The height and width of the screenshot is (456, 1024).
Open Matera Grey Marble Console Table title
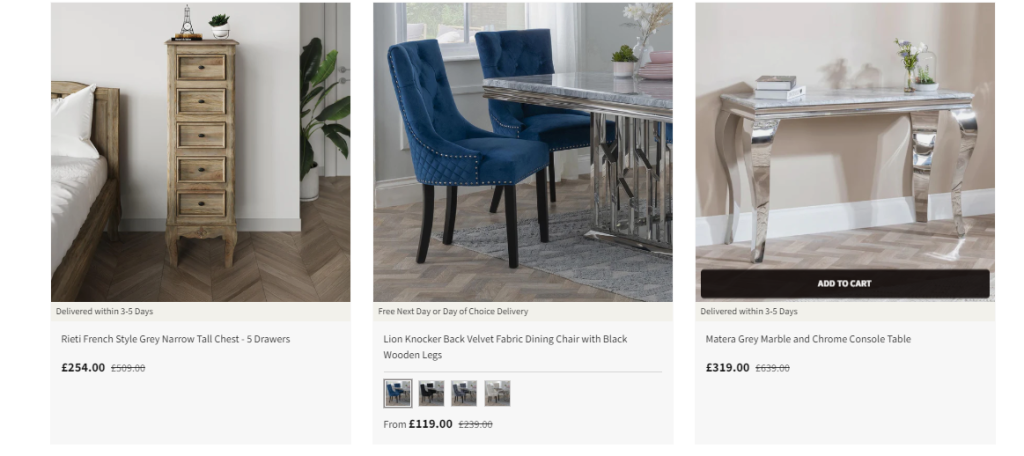(808, 339)
